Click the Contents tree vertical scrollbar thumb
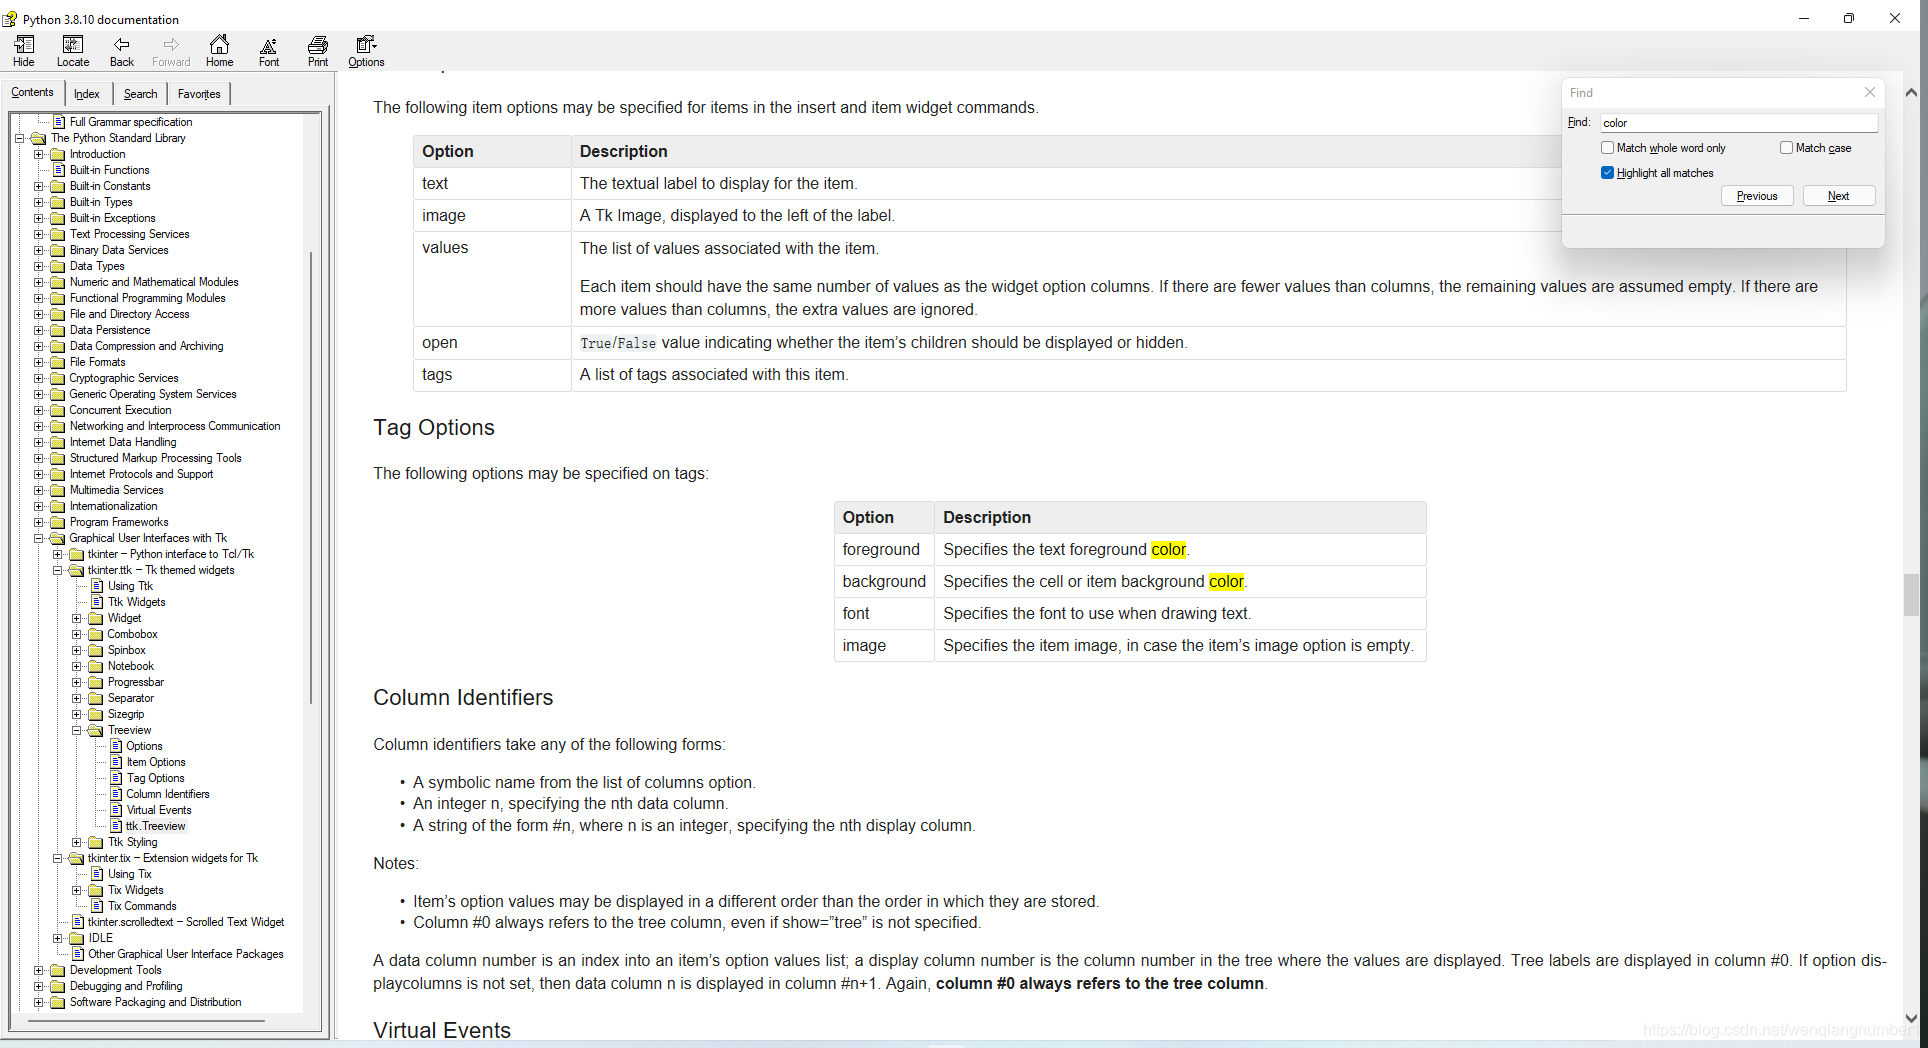The image size is (1928, 1048). pyautogui.click(x=311, y=478)
